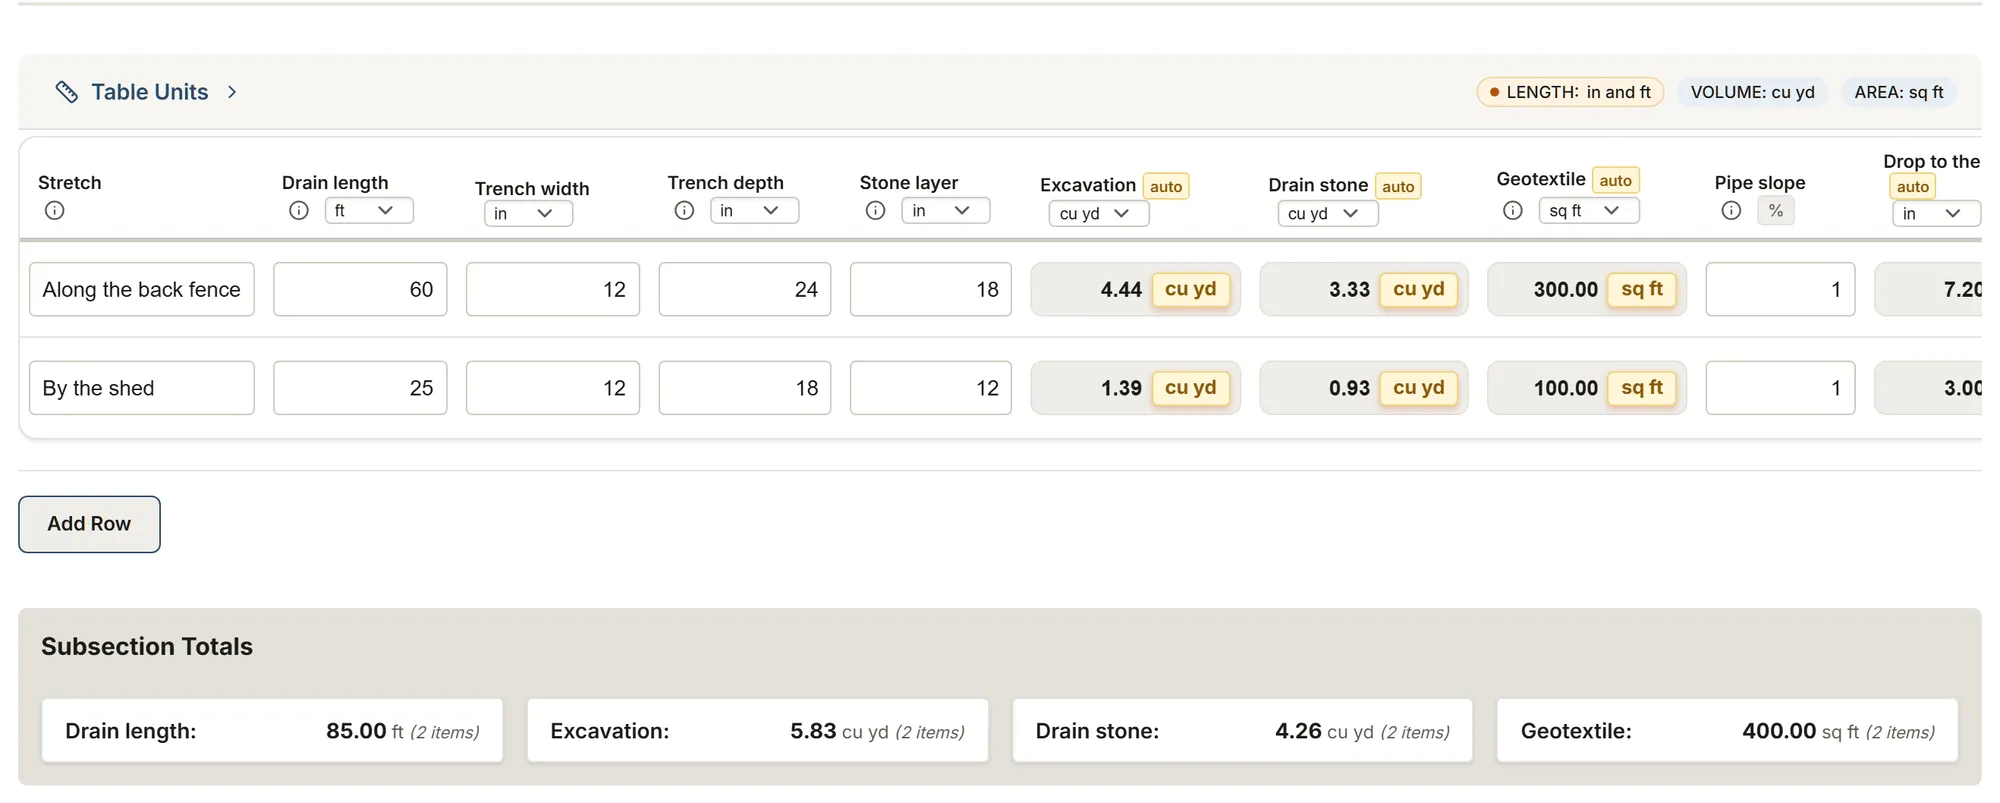Edit the 'By the shed' stretch name
This screenshot has height=803, width=2000.
pos(142,388)
